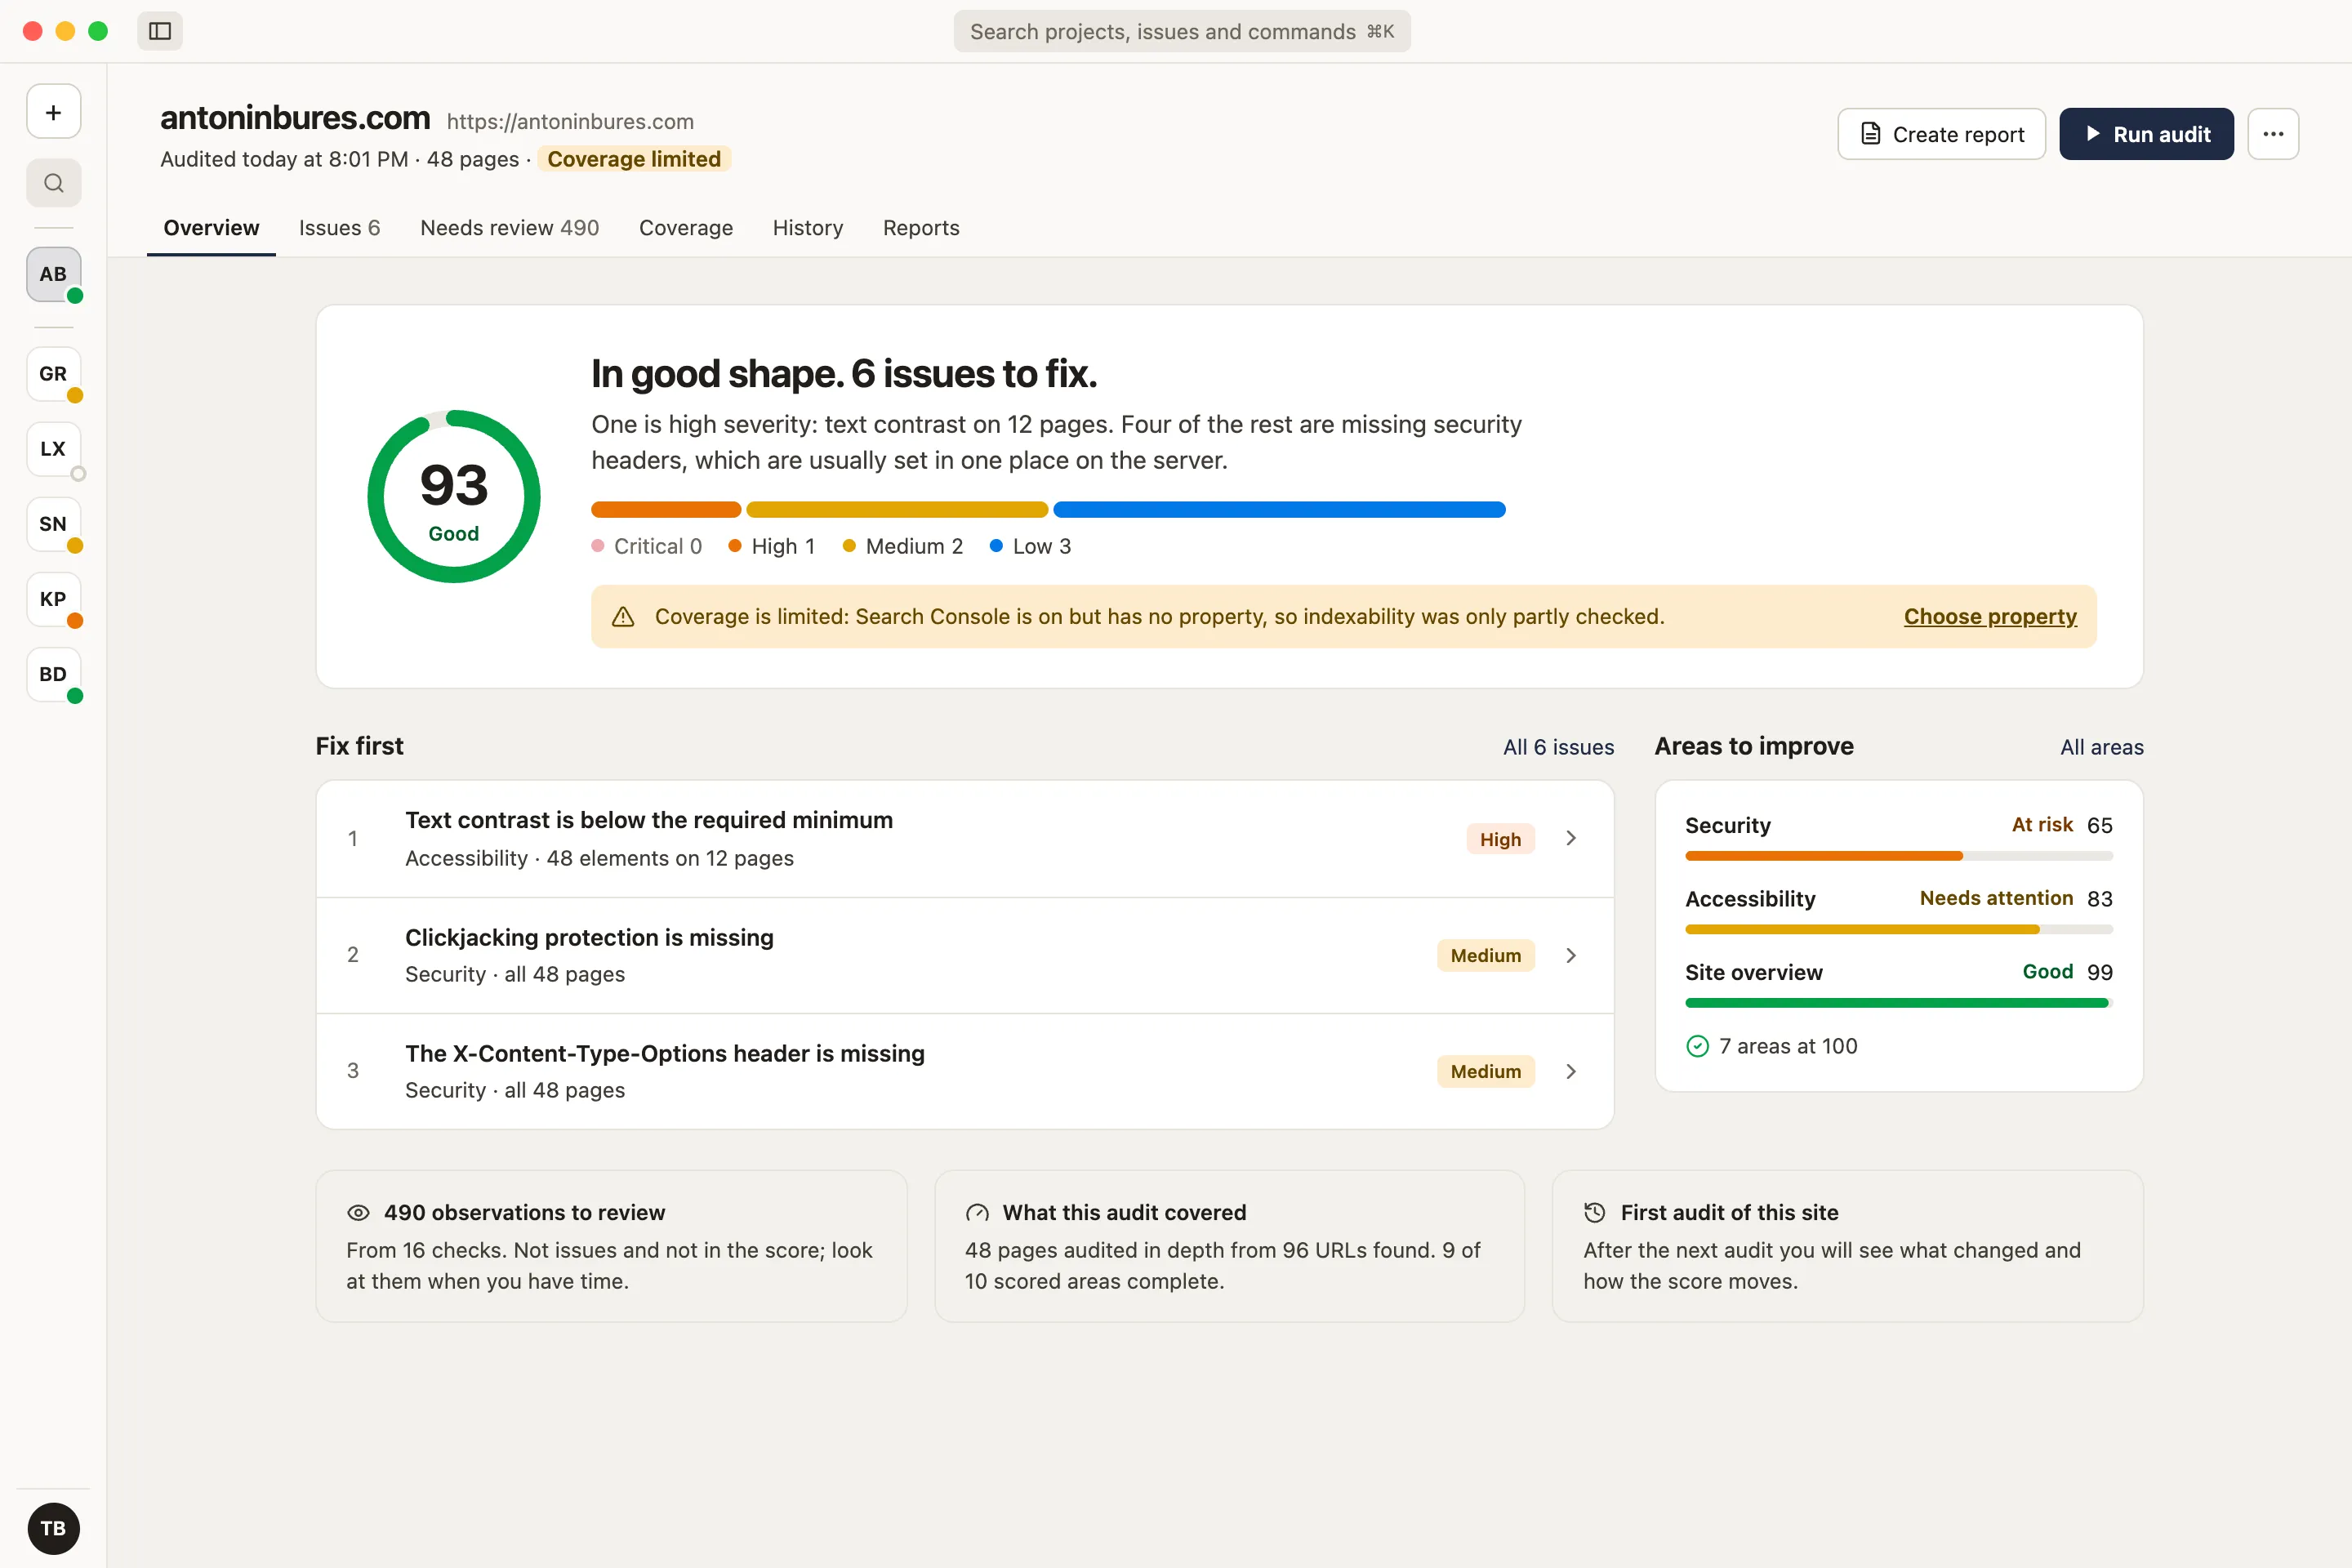2352x1568 pixels.
Task: Click the Create report button
Action: point(1941,134)
